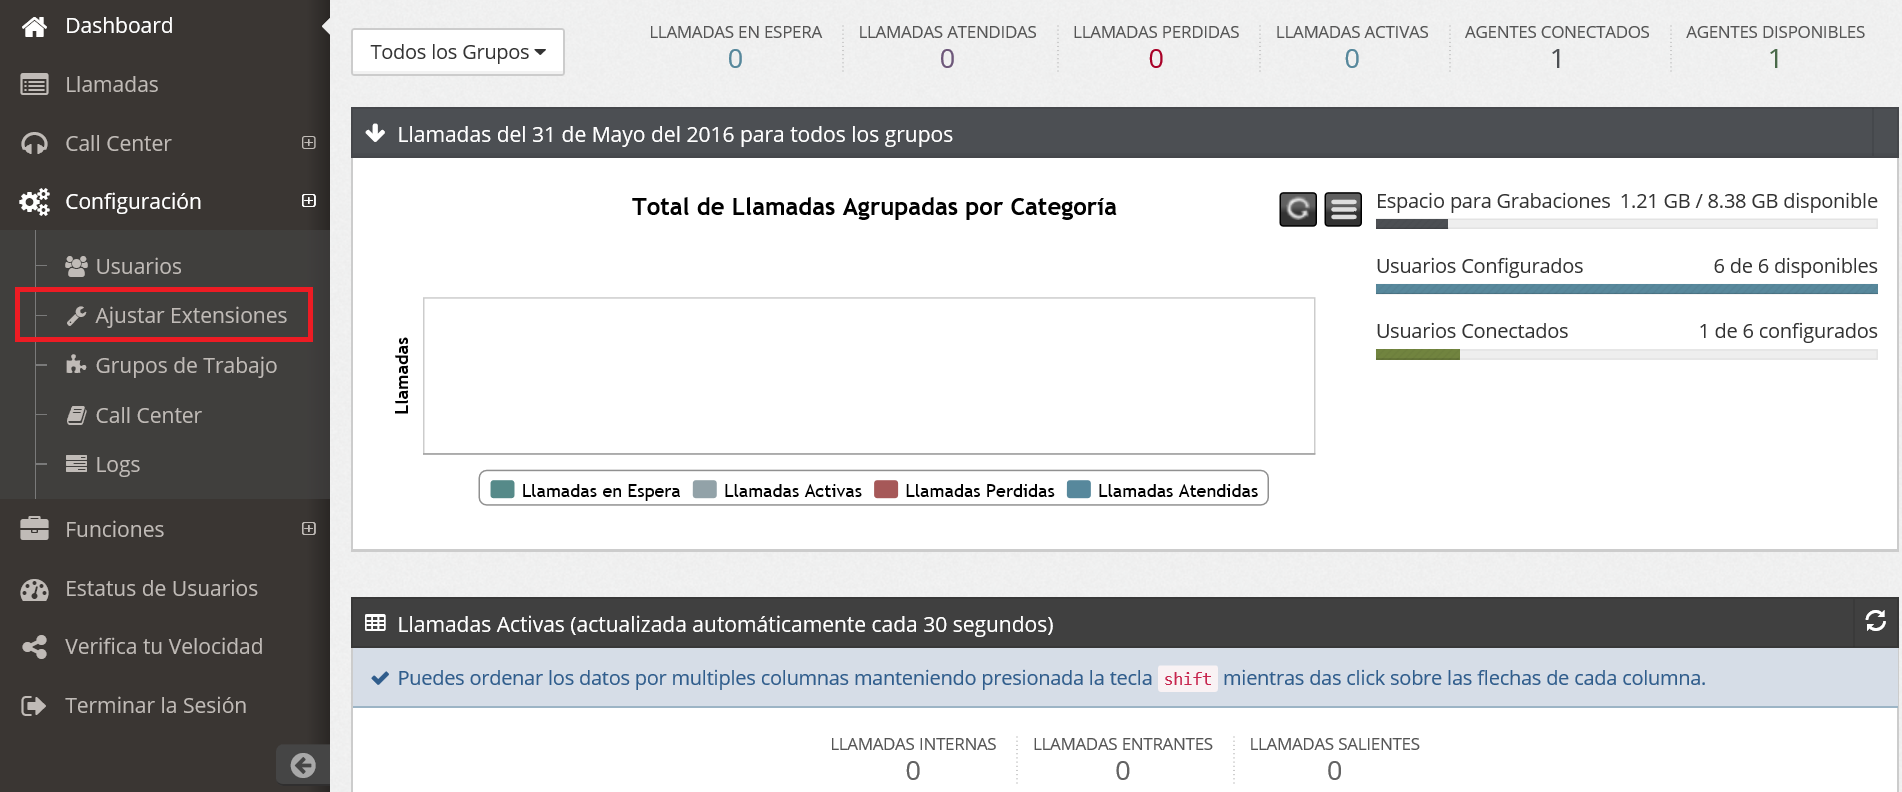Click the Funciones briefcase icon
Viewport: 1902px width, 792px height.
34,529
